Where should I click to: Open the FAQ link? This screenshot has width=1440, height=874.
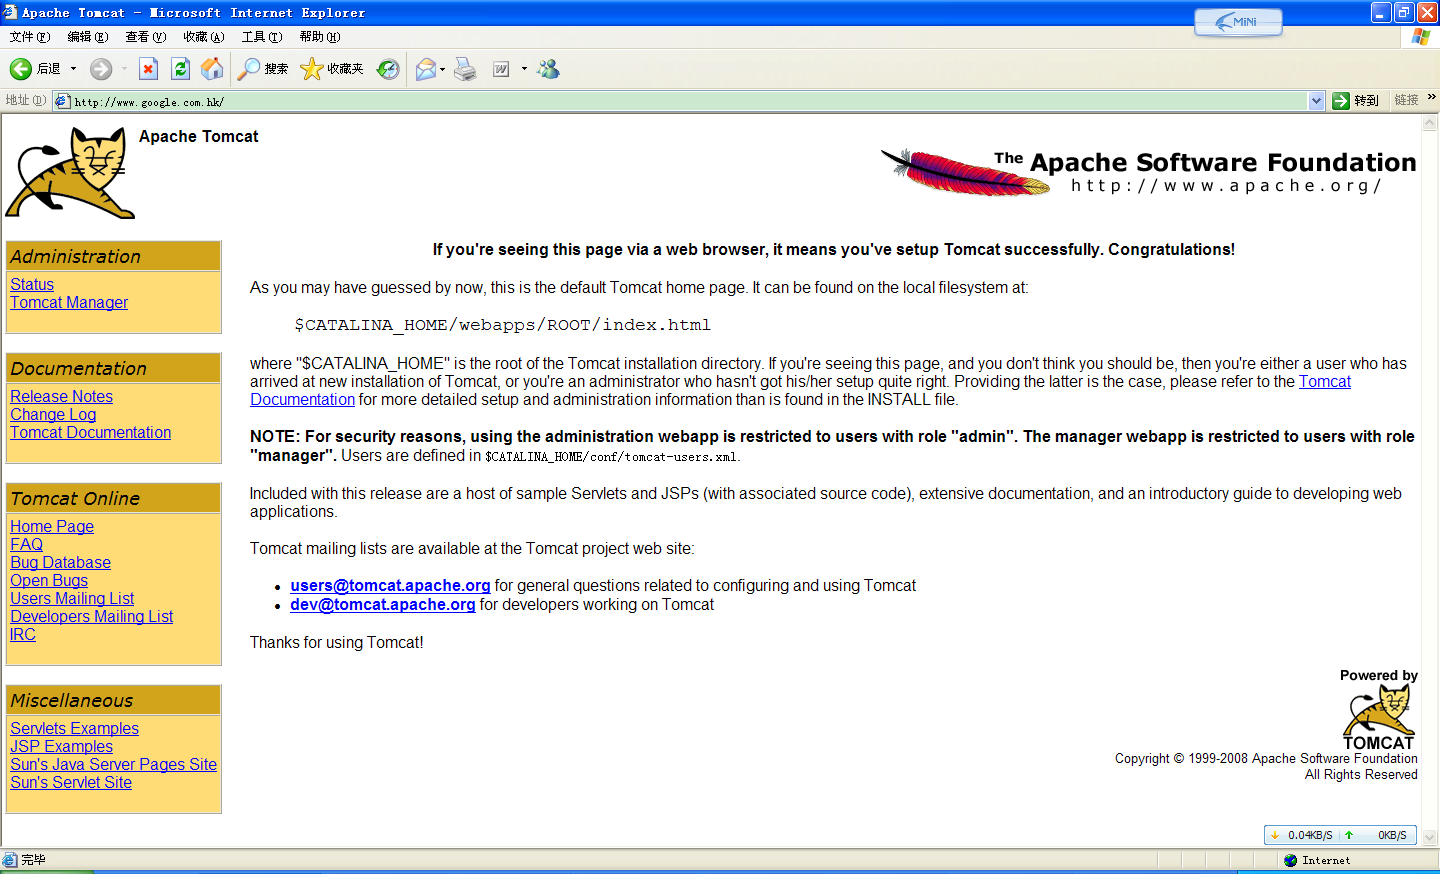tap(26, 545)
